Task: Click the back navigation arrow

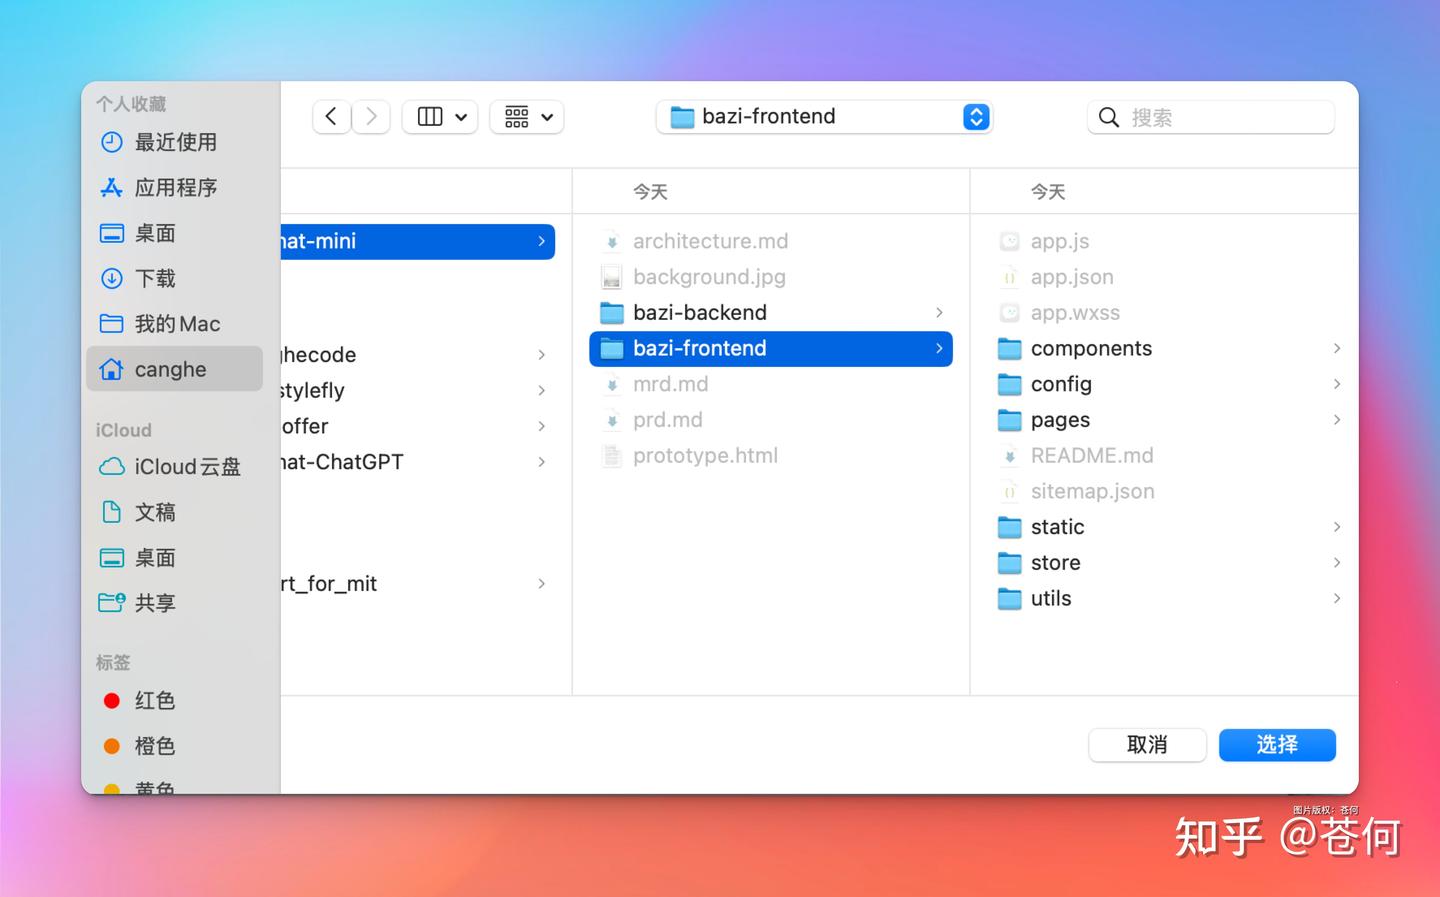Action: 331,117
